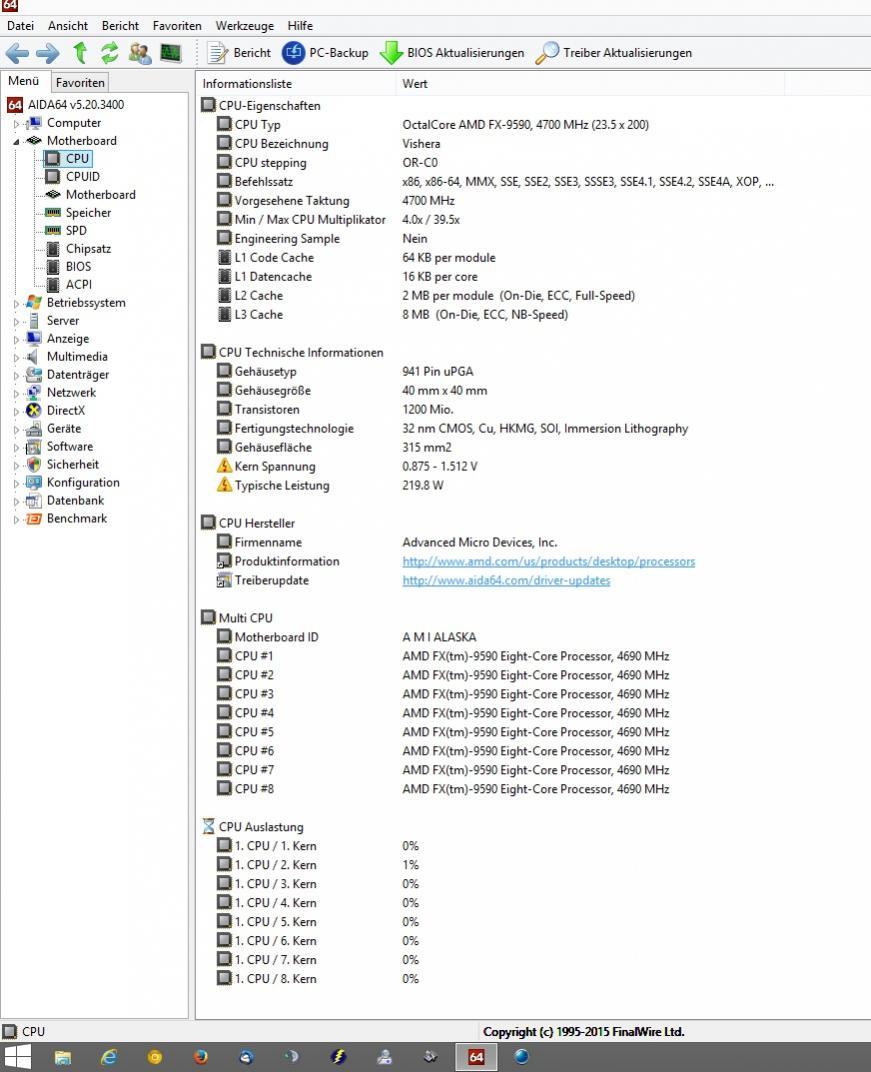Open the Werkzeuge menu
This screenshot has width=871, height=1072.
tap(245, 26)
